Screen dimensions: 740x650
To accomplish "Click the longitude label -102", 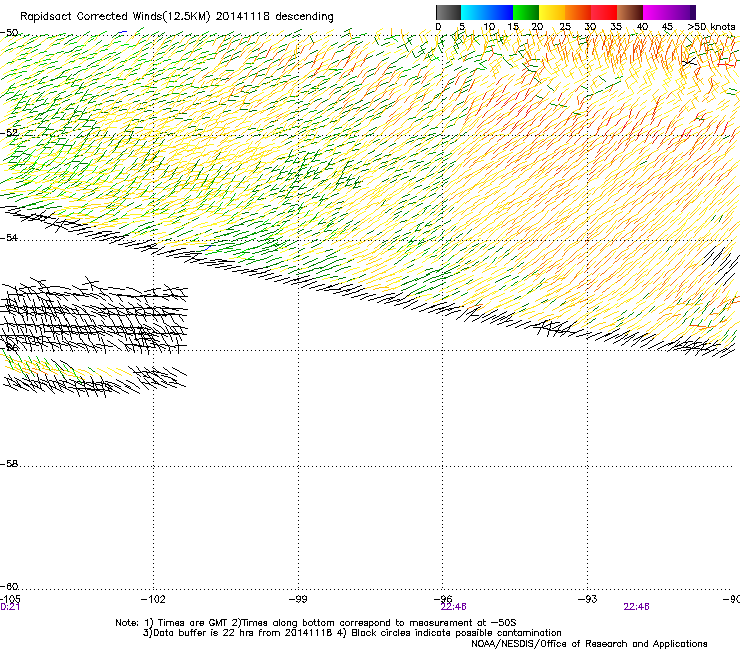I will [153, 599].
